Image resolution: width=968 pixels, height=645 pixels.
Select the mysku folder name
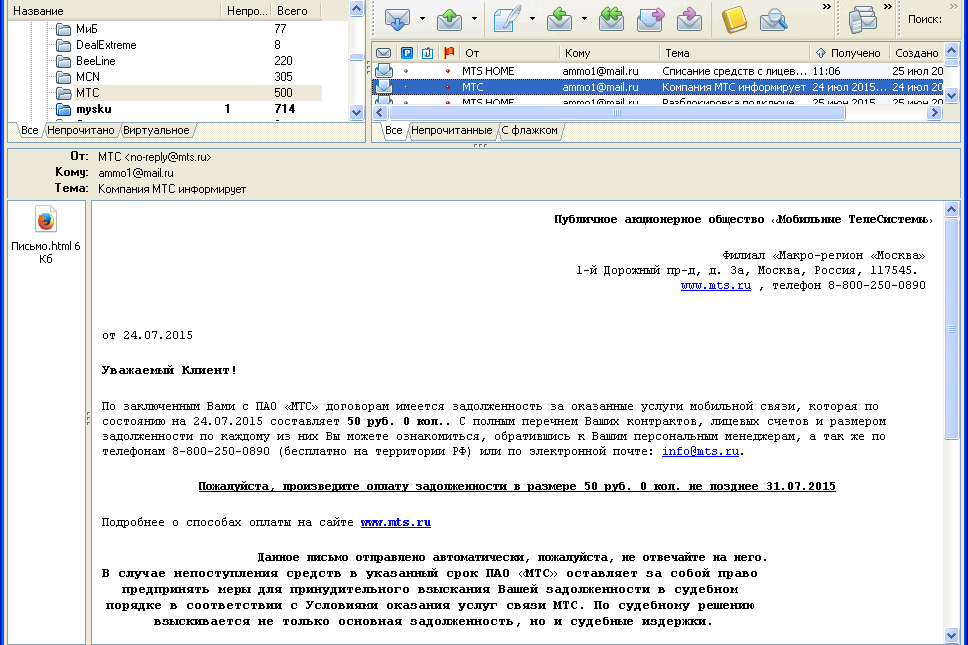94,109
